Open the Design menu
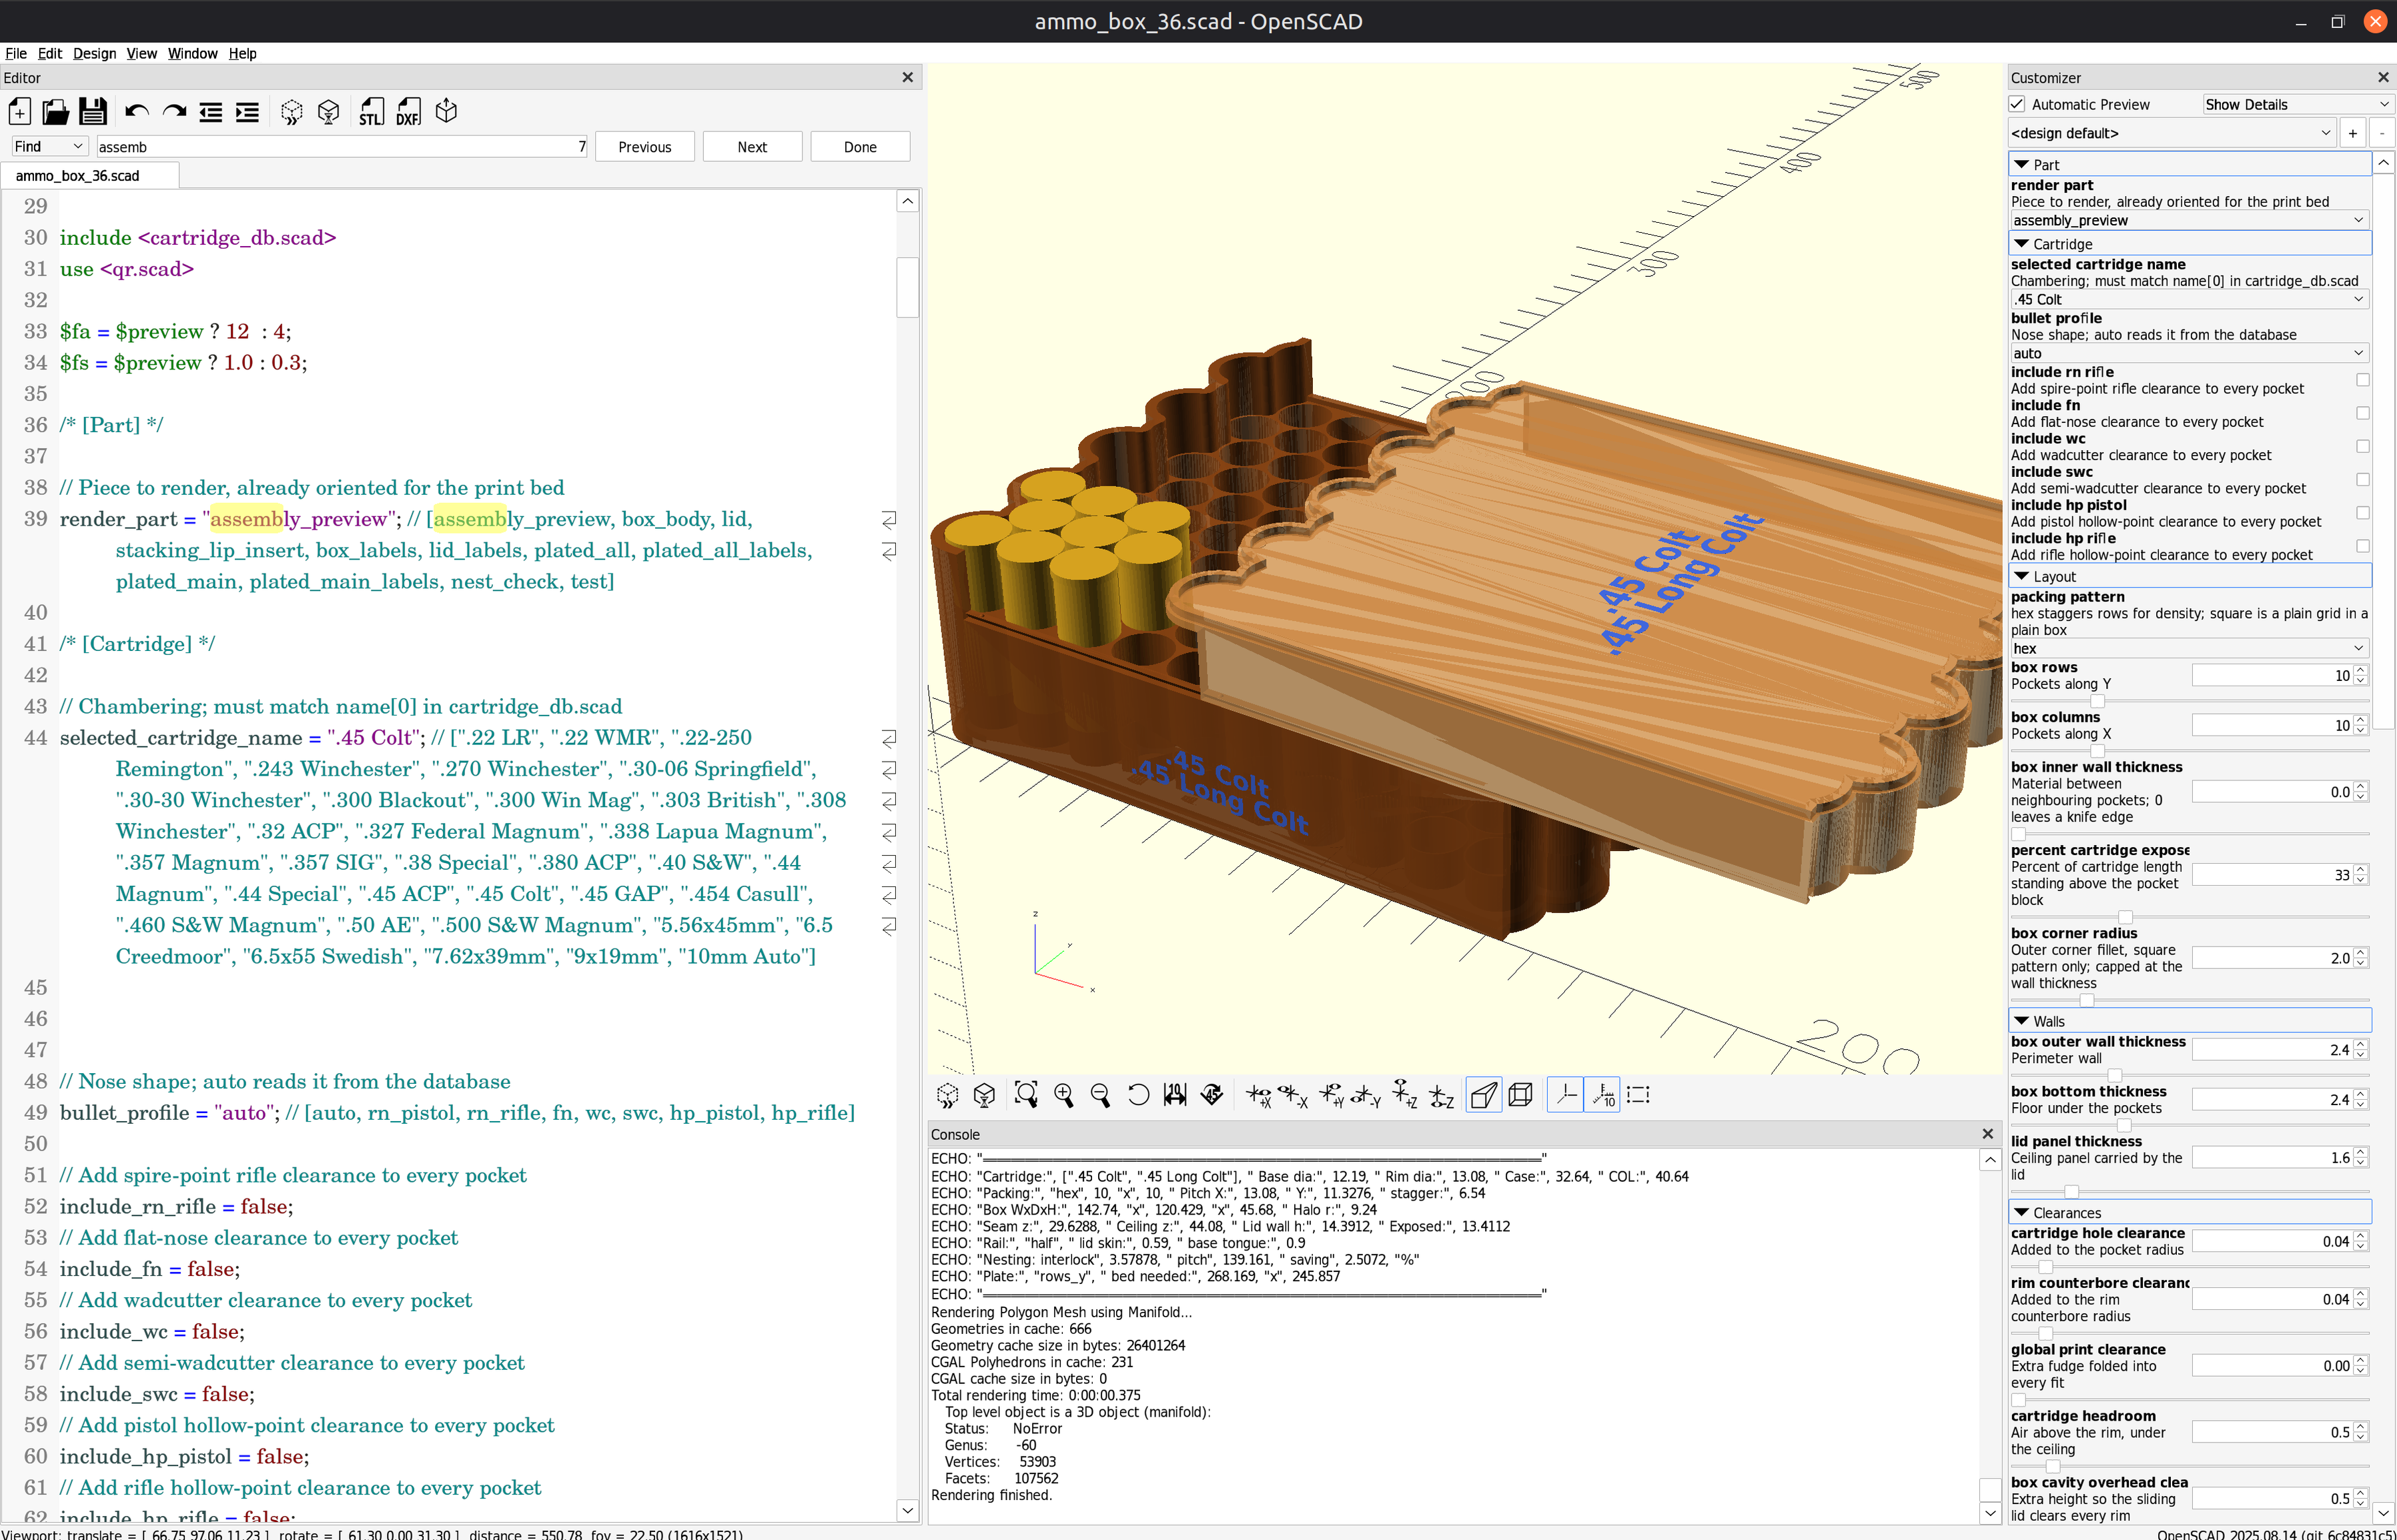 pyautogui.click(x=94, y=53)
